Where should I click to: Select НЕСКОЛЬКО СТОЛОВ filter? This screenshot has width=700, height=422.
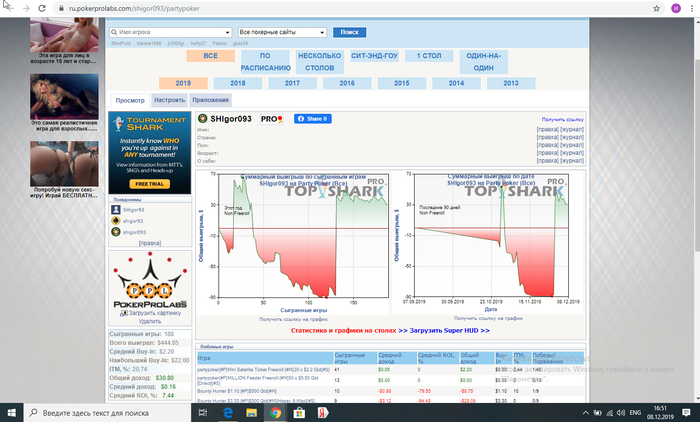click(x=320, y=62)
